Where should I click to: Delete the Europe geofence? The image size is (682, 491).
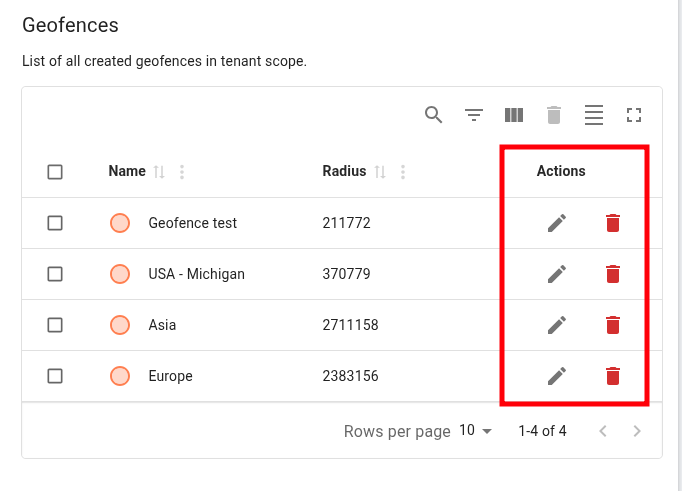(613, 376)
